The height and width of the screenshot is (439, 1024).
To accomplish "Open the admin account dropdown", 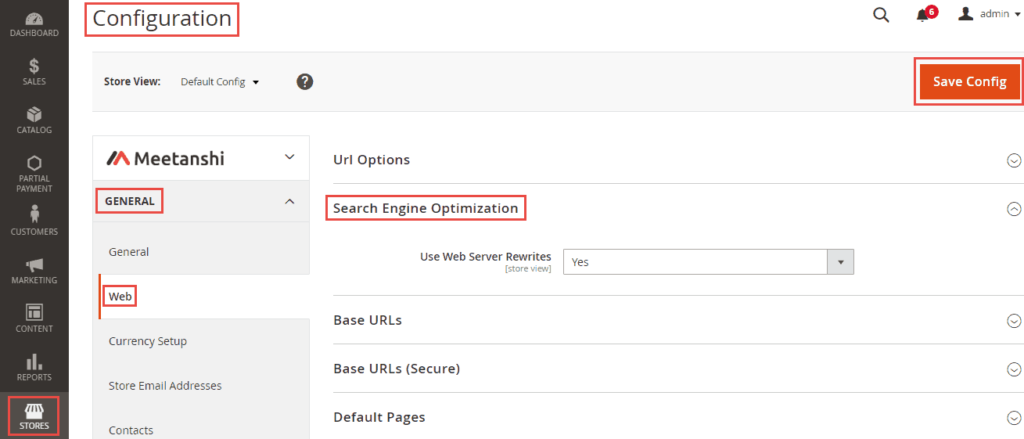I will point(989,14).
